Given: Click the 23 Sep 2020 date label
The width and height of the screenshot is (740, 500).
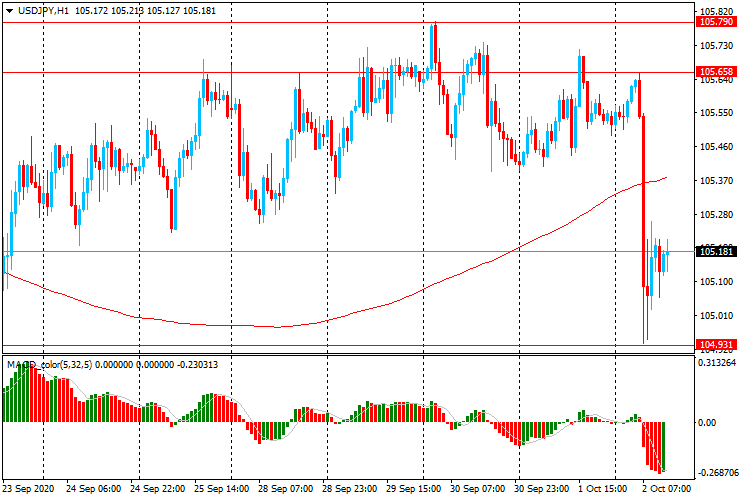Looking at the screenshot, I should 28,490.
